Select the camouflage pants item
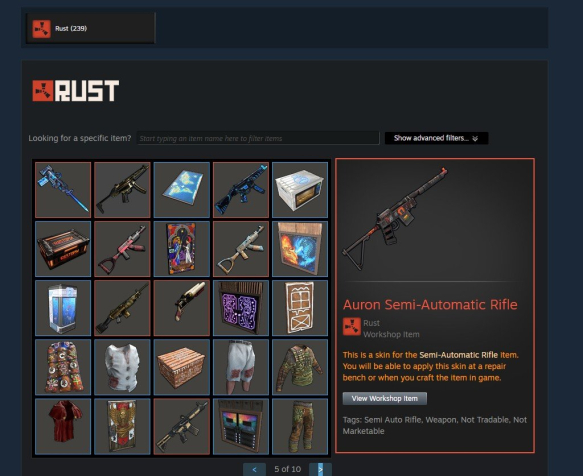 300,427
